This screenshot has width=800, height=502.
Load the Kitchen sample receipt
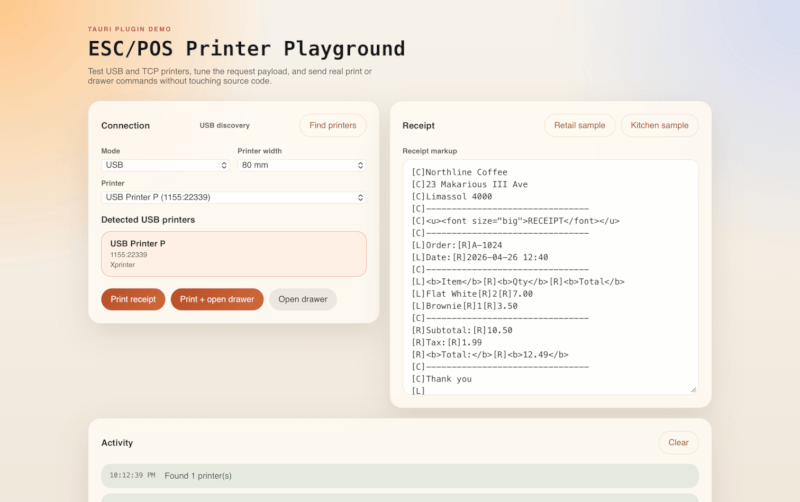(659, 126)
